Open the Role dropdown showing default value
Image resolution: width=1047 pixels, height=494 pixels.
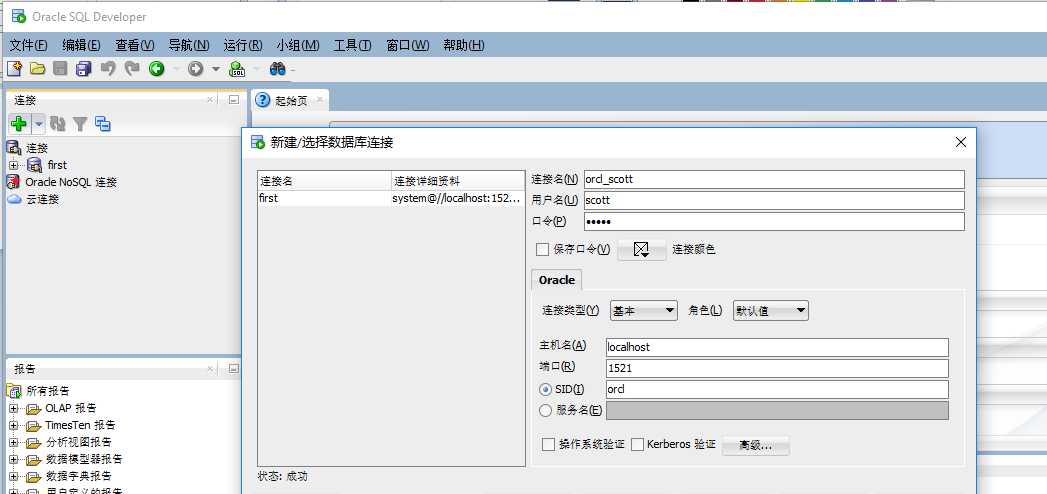tap(771, 310)
